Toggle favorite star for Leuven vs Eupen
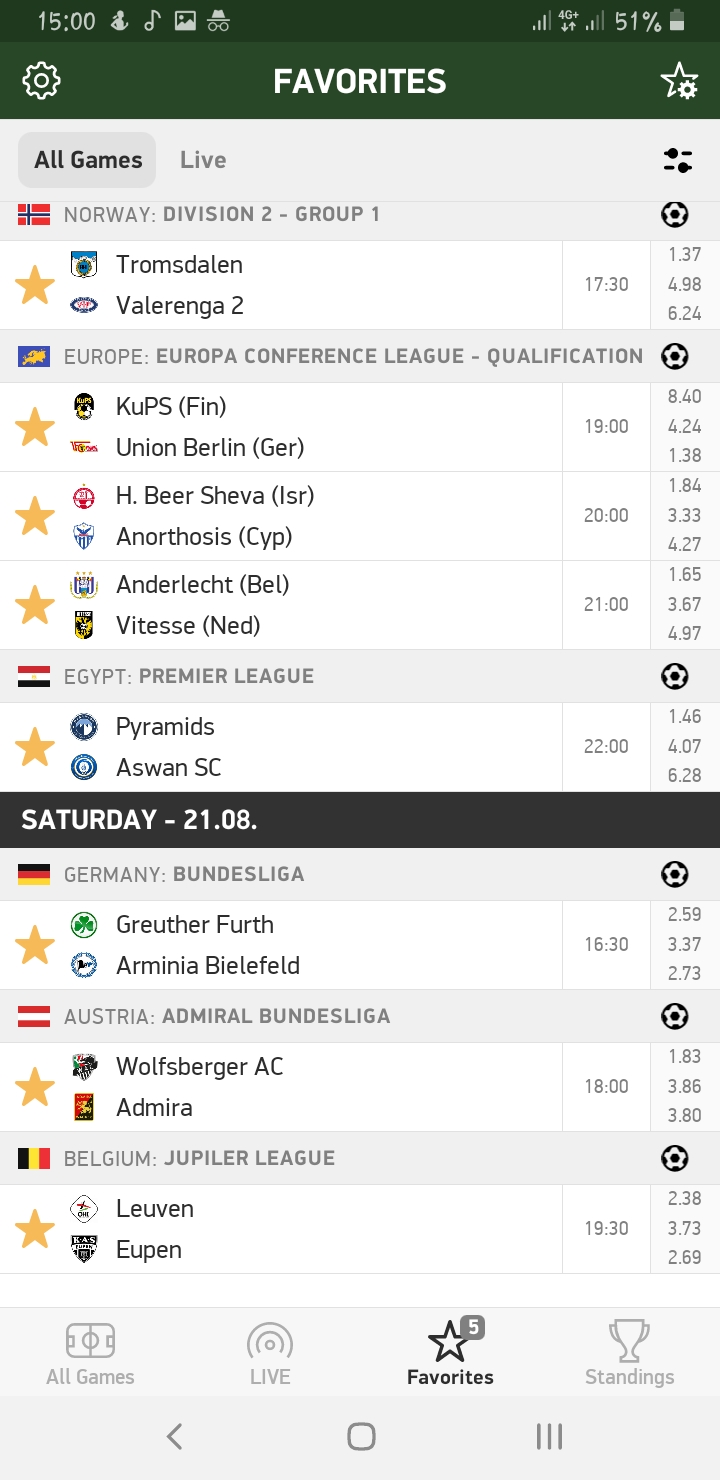The height and width of the screenshot is (1480, 720). click(x=35, y=1229)
